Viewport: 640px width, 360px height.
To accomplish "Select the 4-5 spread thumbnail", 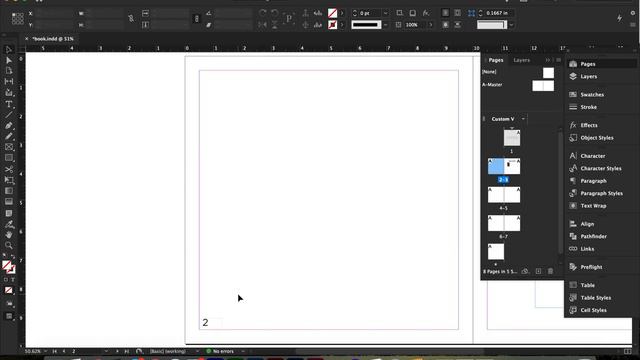I will (x=504, y=195).
